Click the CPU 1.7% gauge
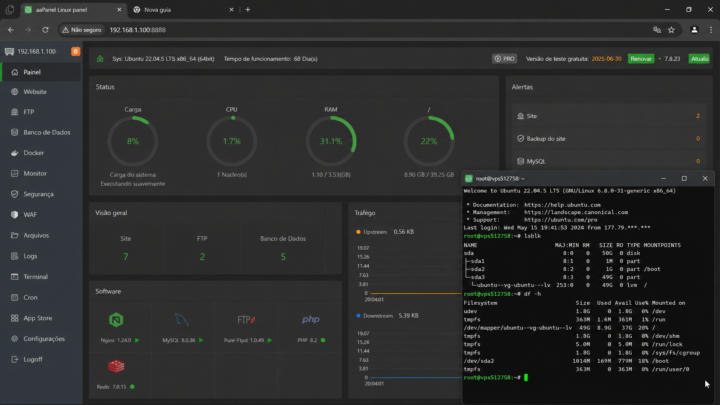 (x=232, y=141)
